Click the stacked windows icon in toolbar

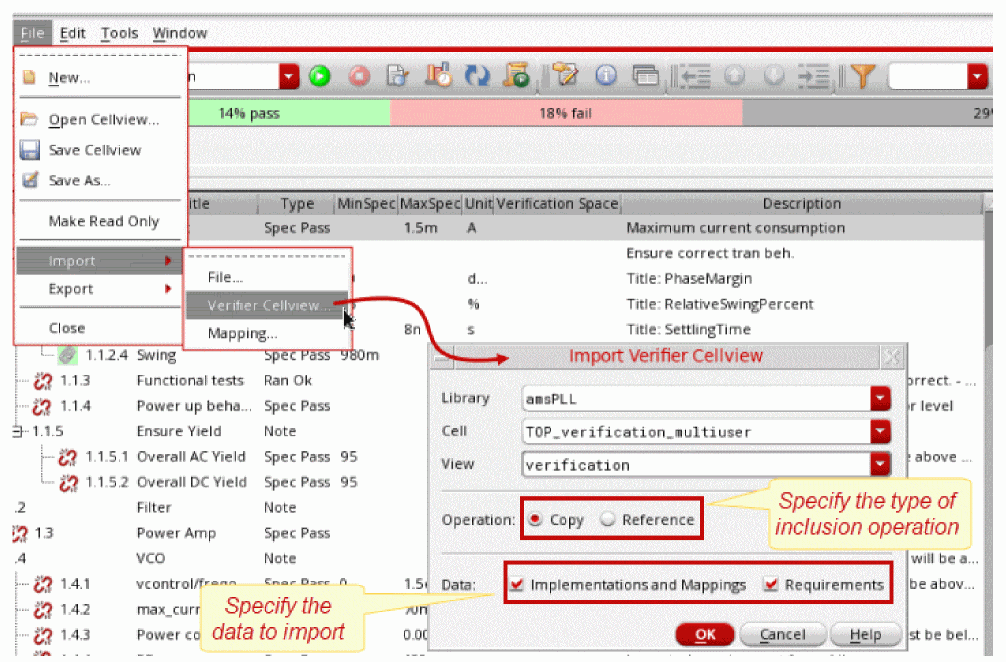[645, 76]
